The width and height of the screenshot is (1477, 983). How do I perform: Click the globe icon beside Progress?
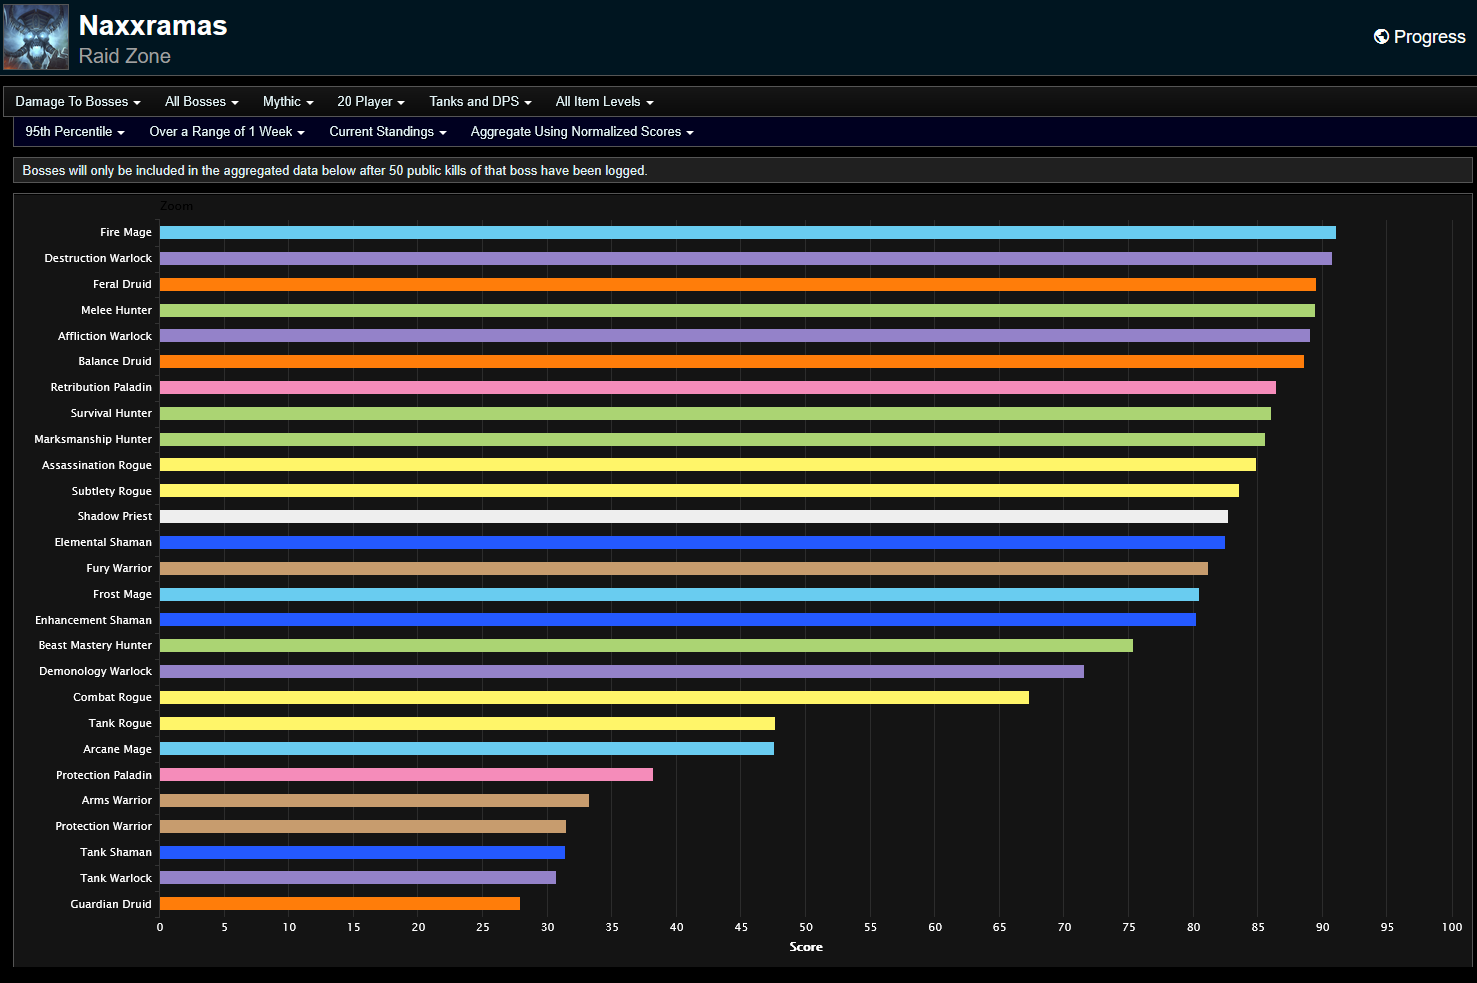pyautogui.click(x=1381, y=37)
